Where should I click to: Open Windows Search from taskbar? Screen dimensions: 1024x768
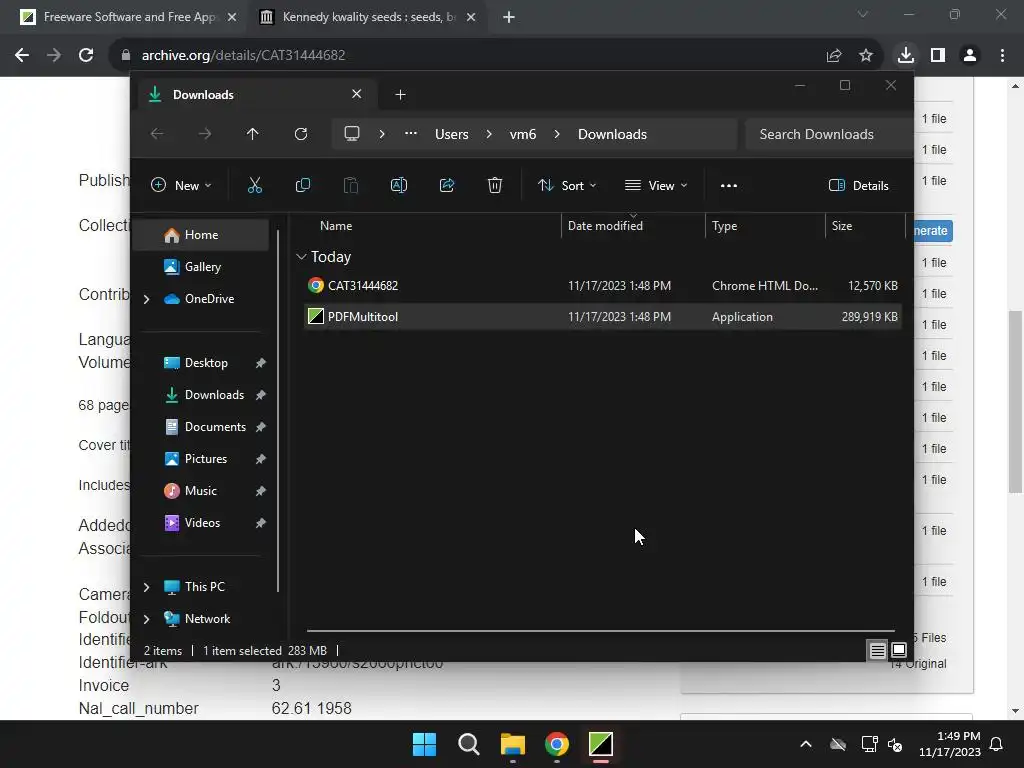(469, 744)
